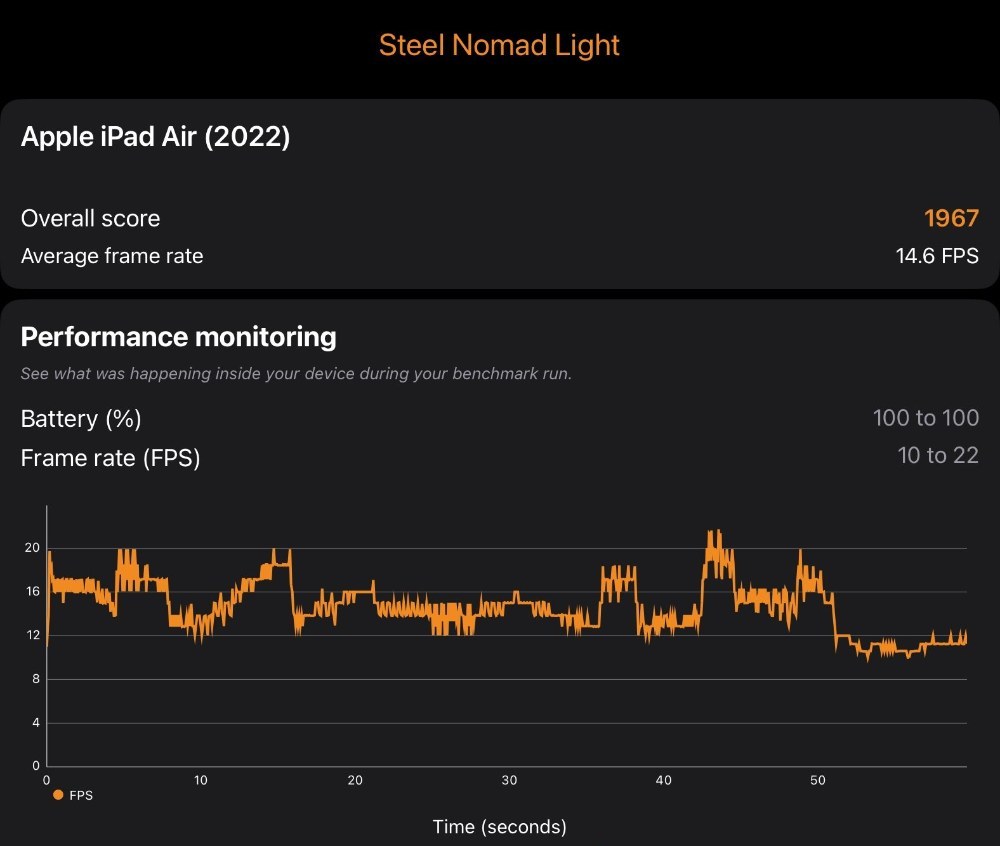The image size is (1000, 846).
Task: Click the 100 to 100 battery range
Action: 925,418
